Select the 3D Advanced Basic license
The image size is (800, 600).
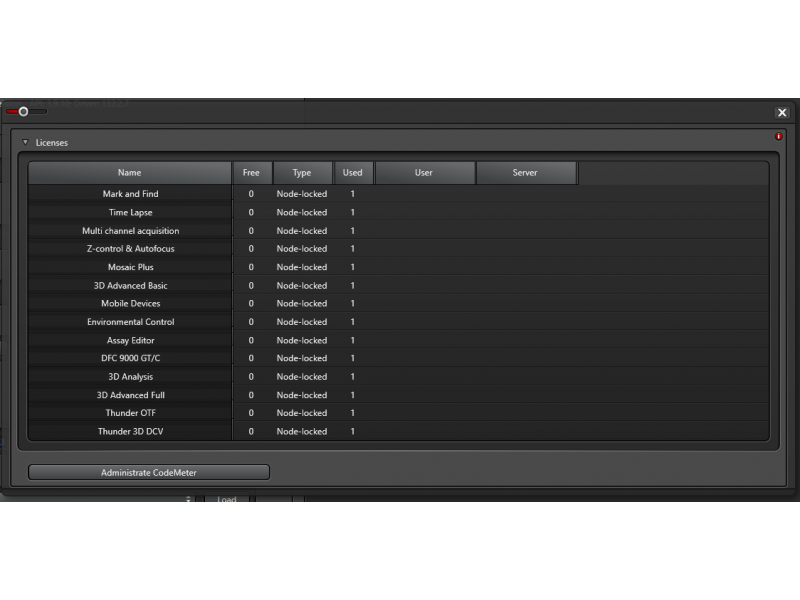click(398, 285)
